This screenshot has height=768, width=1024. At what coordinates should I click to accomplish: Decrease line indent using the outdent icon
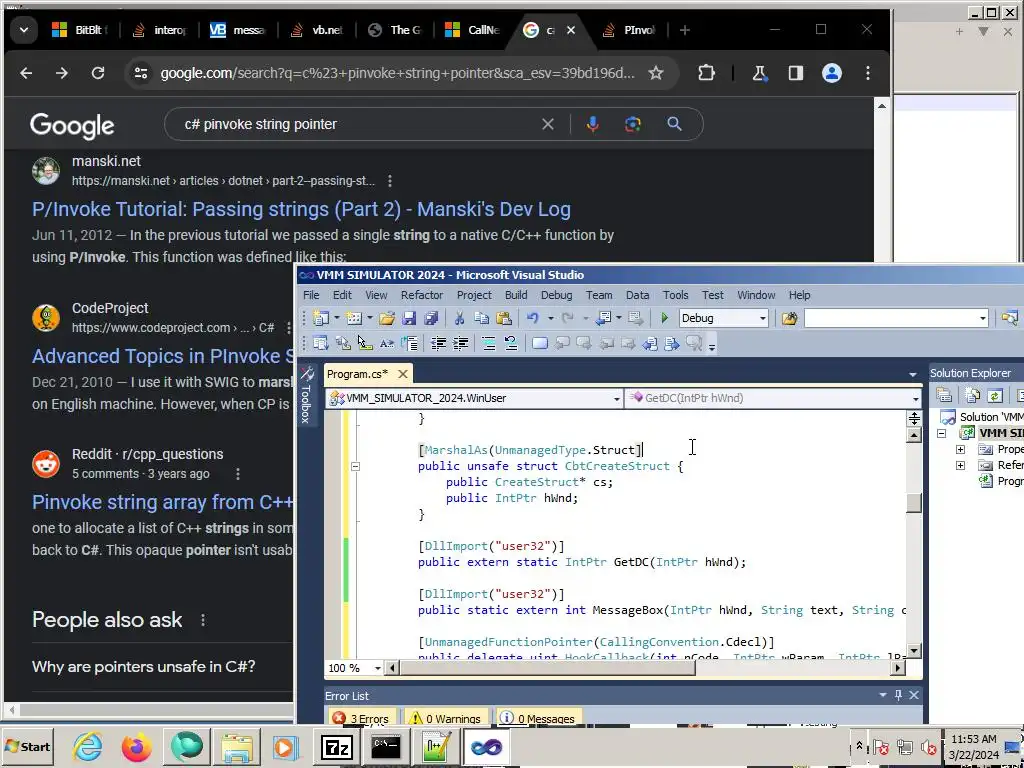pos(439,344)
